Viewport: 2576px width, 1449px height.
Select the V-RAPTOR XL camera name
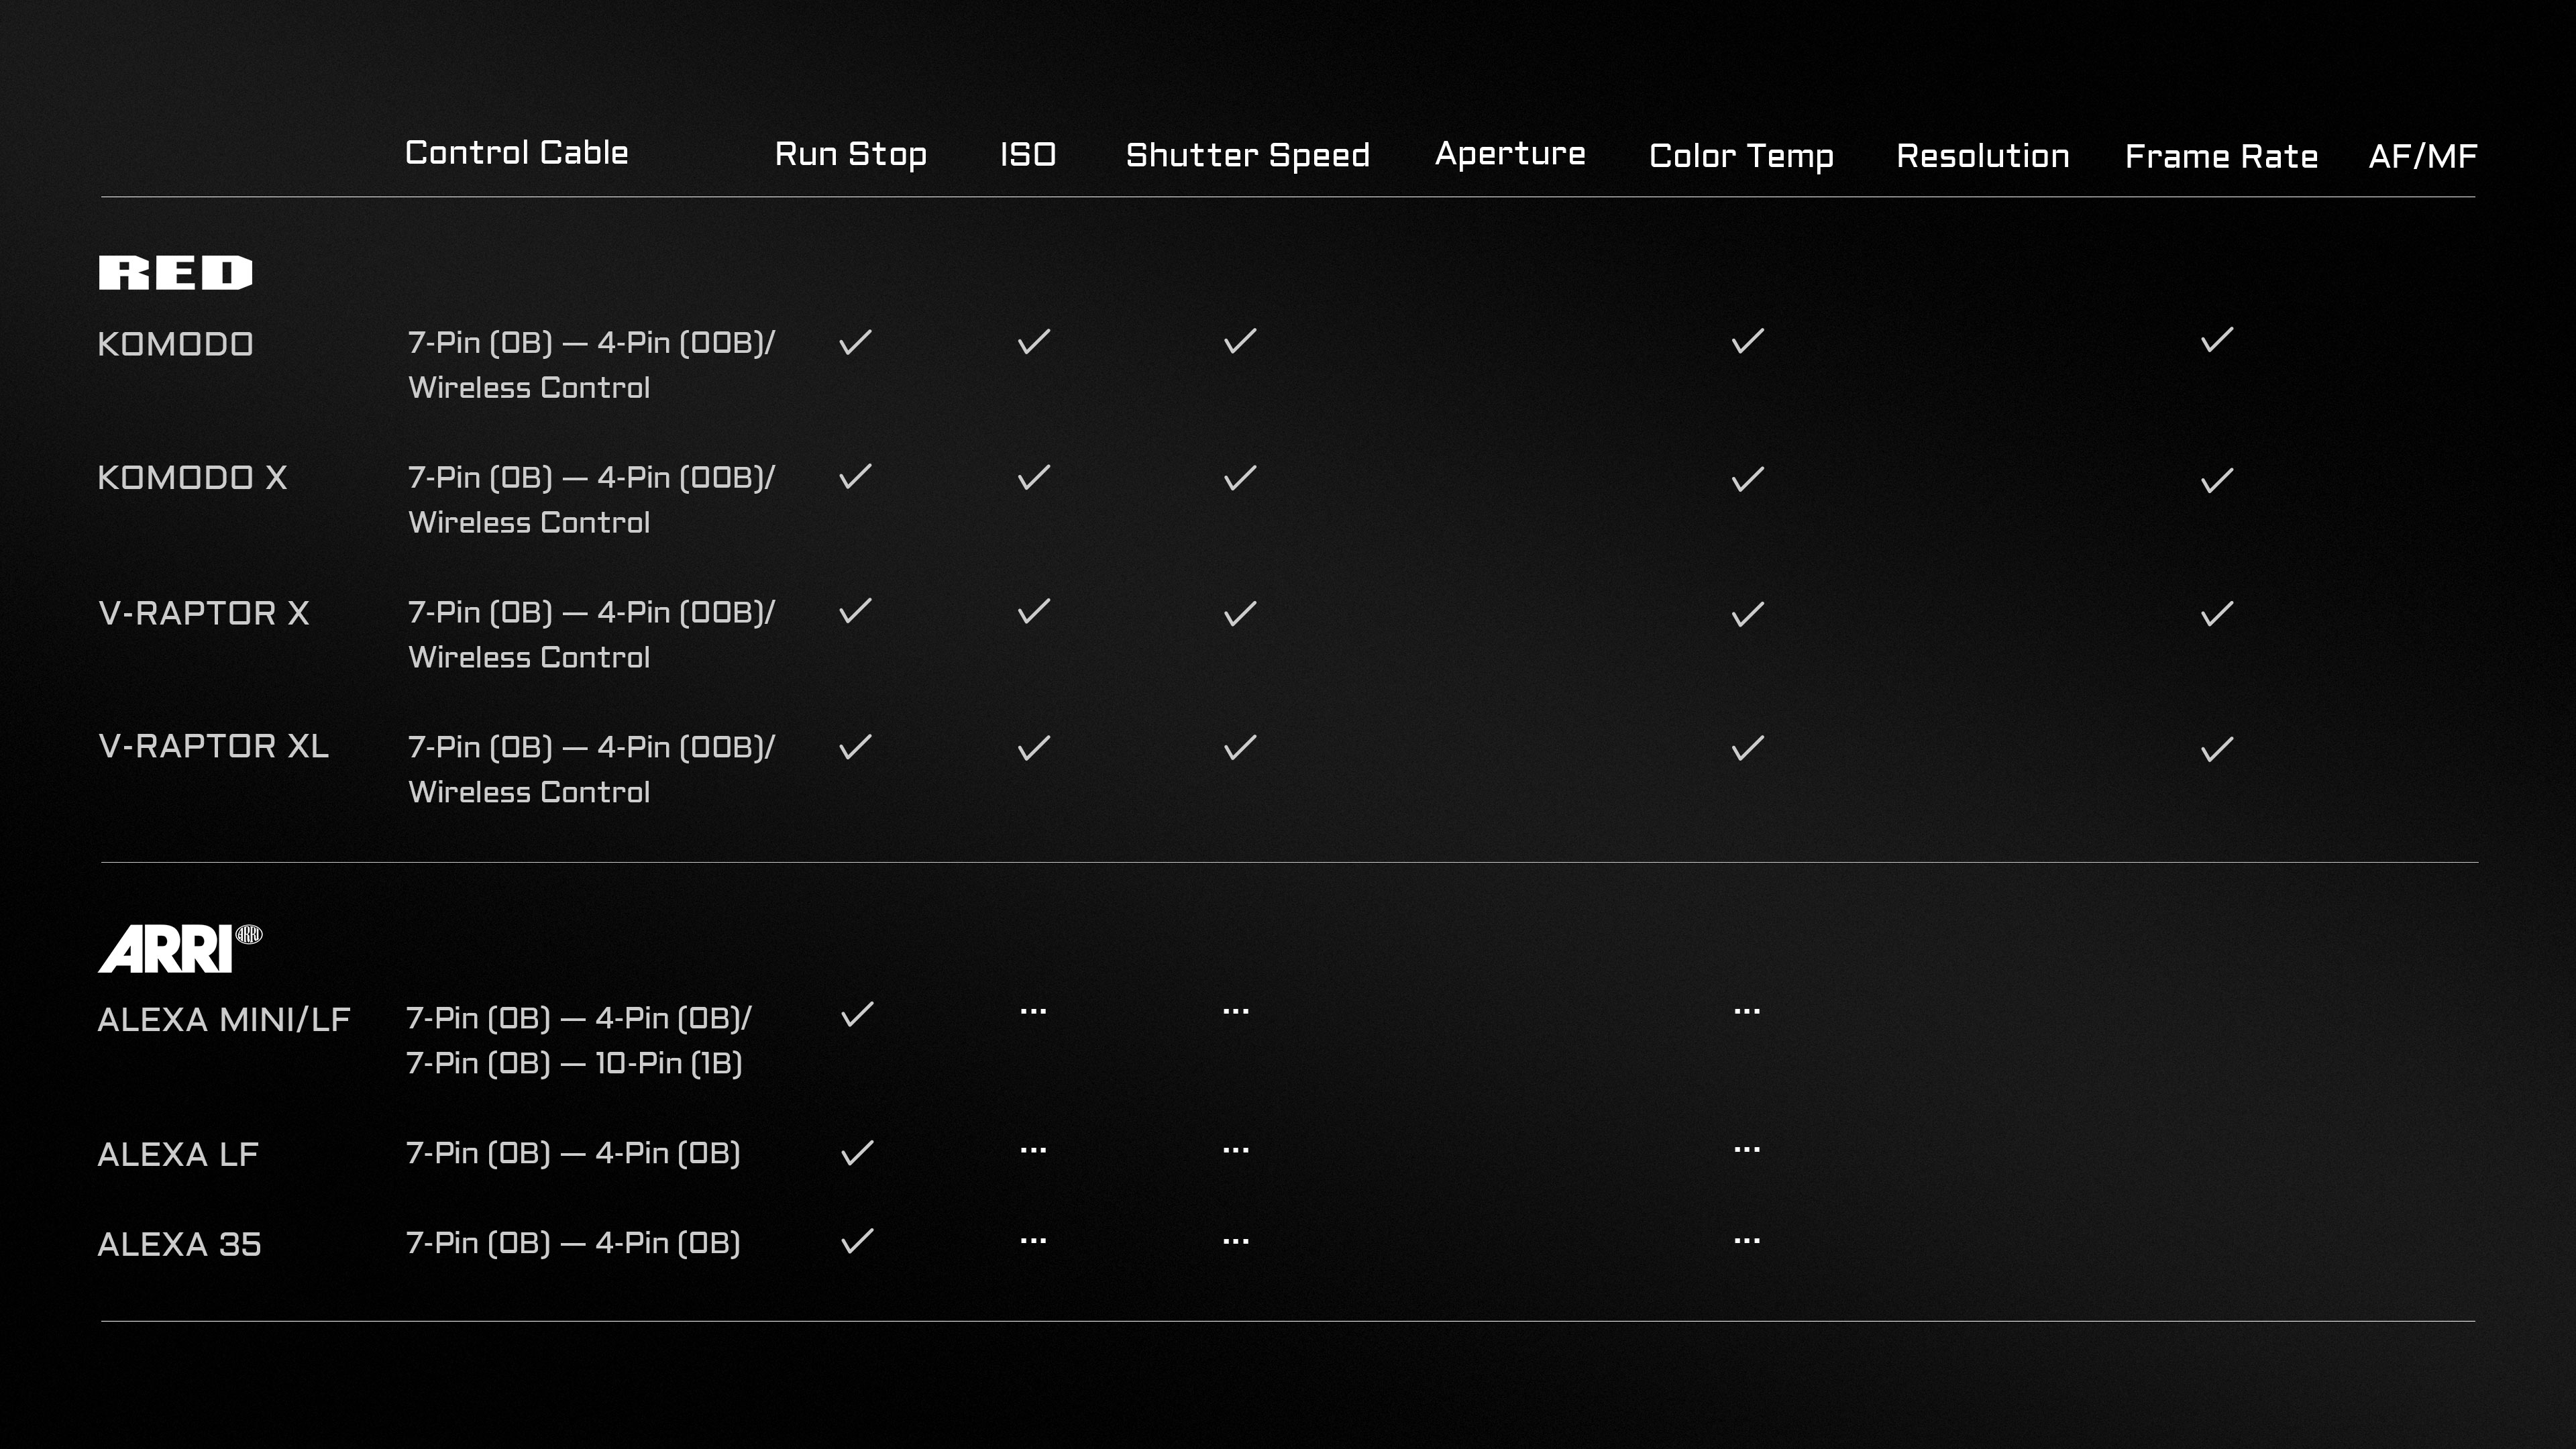coord(213,747)
